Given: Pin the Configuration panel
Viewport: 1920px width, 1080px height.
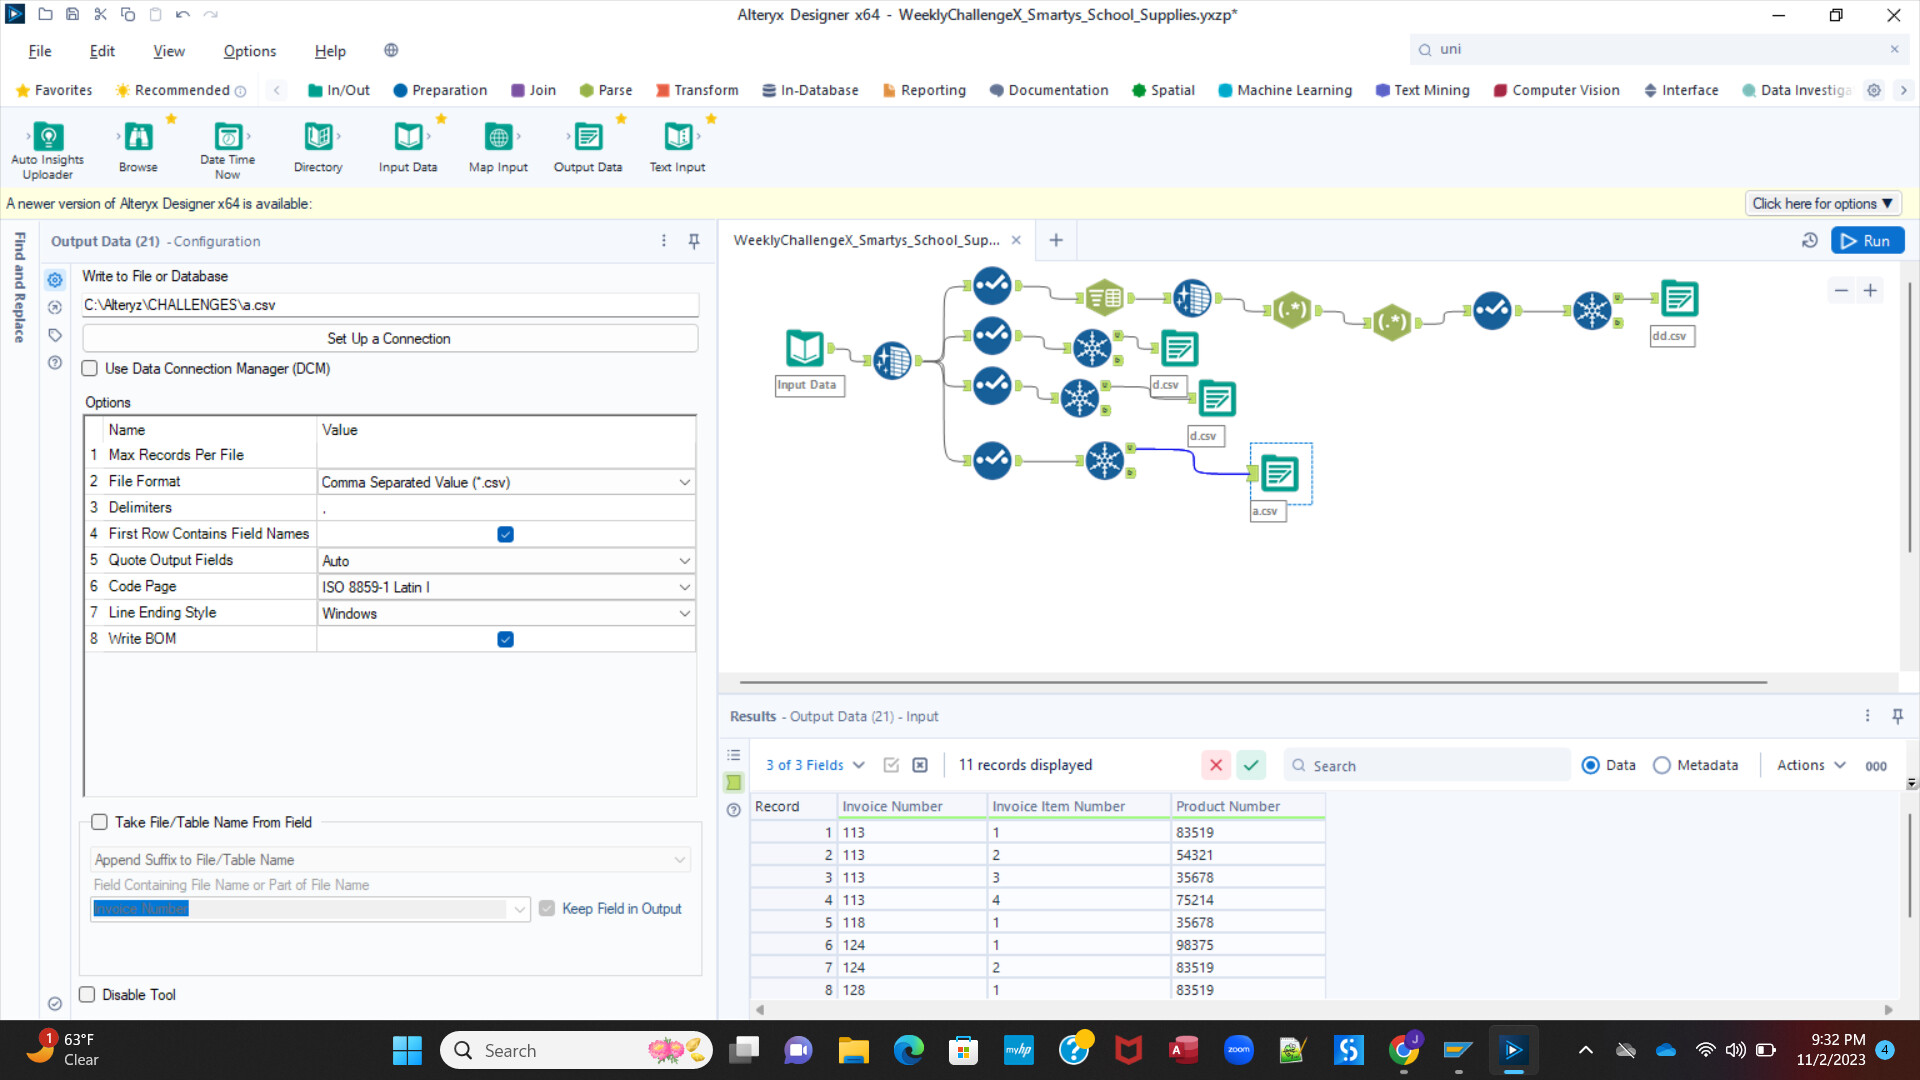Looking at the screenshot, I should pos(694,241).
